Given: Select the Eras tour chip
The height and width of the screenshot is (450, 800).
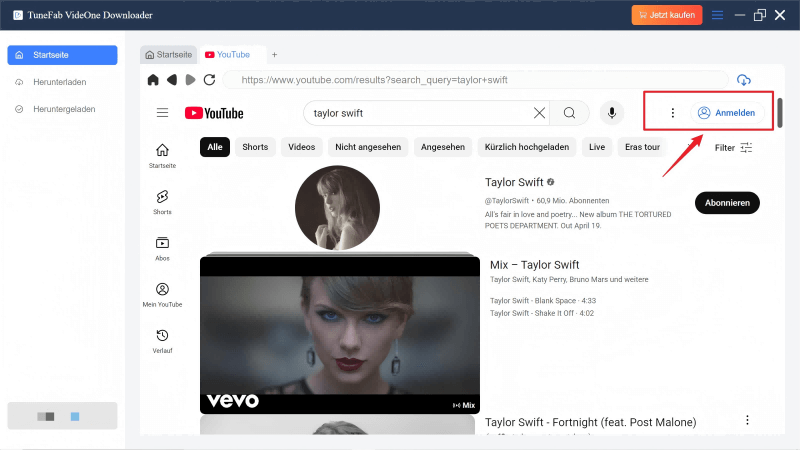Looking at the screenshot, I should pyautogui.click(x=642, y=147).
